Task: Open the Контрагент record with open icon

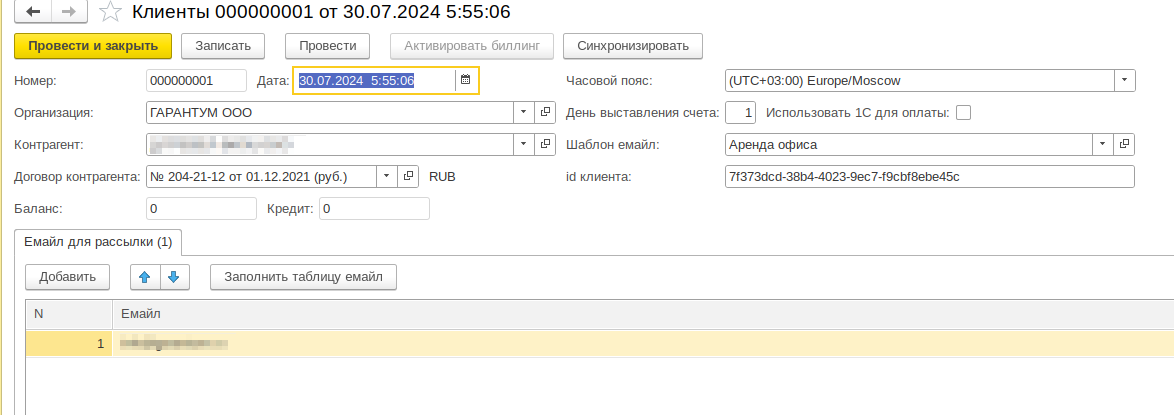Action: coord(545,145)
